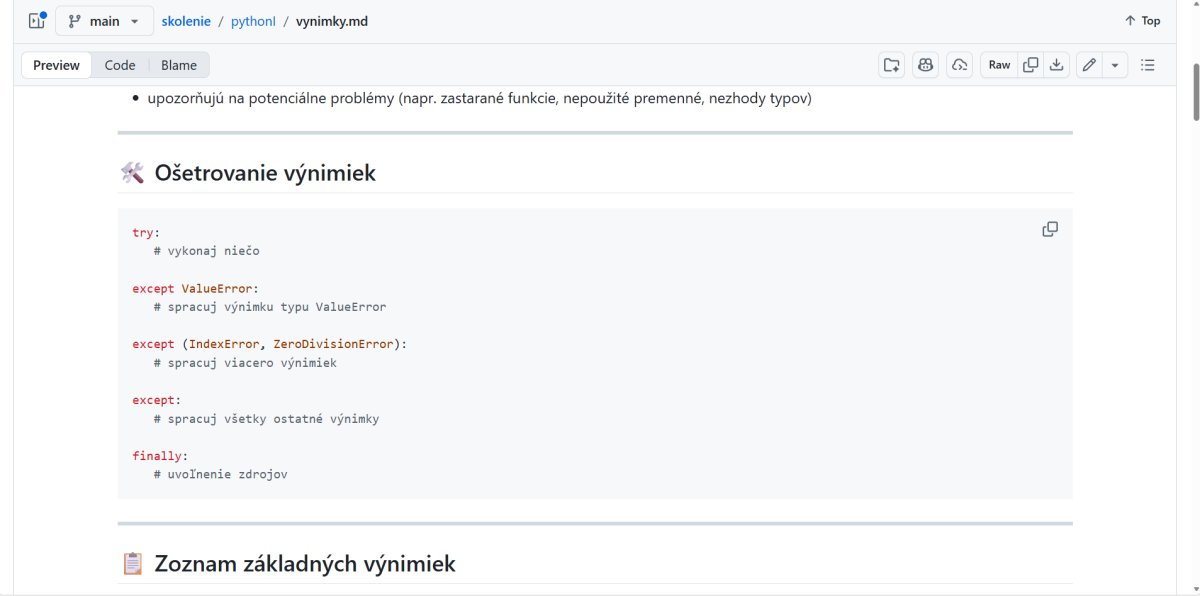
Task: Switch to the Code tab
Action: (120, 65)
